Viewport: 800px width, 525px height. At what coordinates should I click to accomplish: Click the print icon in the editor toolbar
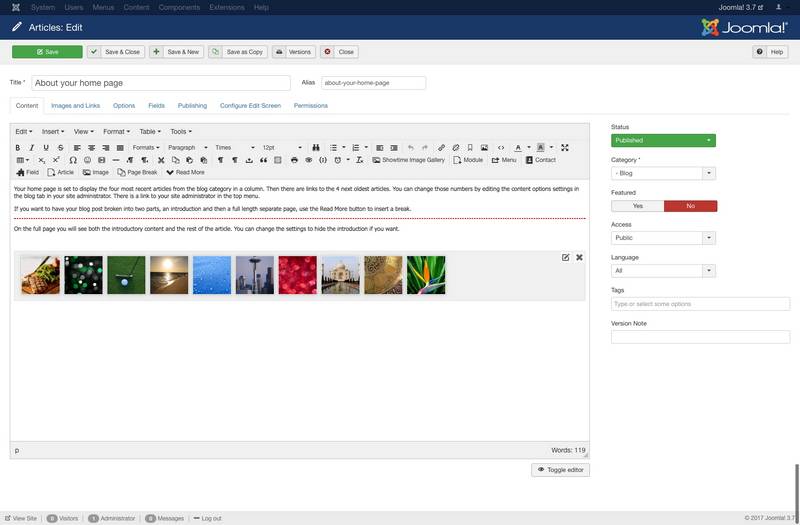[294, 160]
